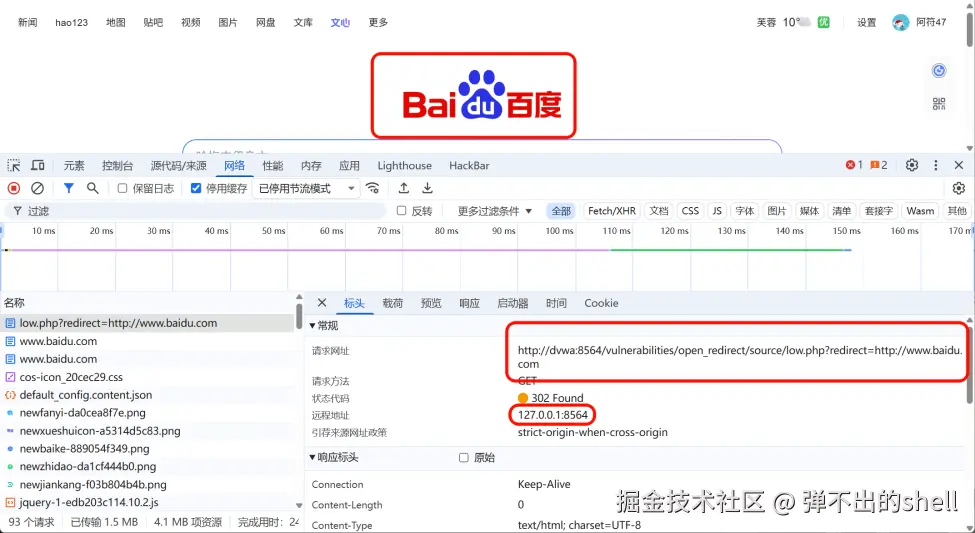Click the Baidu logo
Image resolution: width=975 pixels, height=533 pixels.
(482, 95)
